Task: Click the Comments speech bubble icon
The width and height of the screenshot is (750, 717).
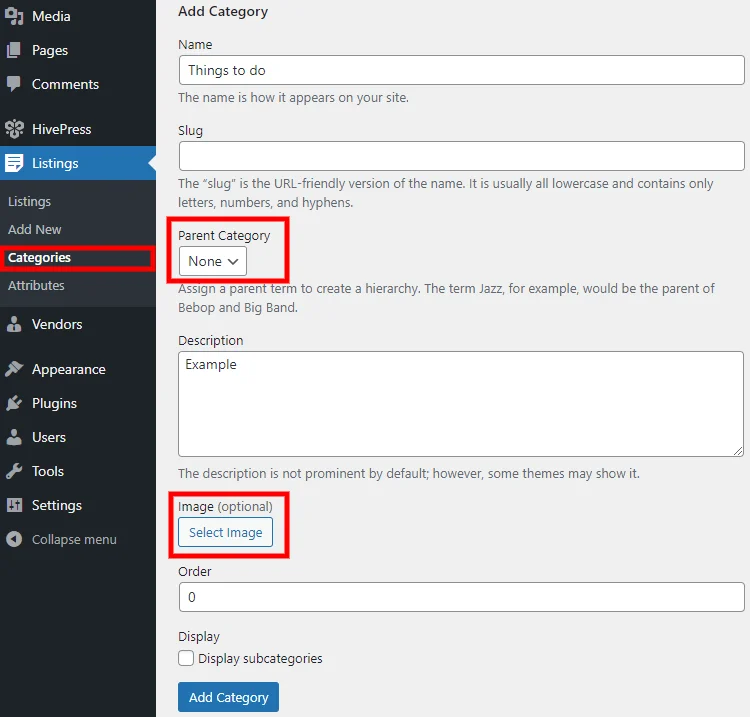Action: (14, 84)
